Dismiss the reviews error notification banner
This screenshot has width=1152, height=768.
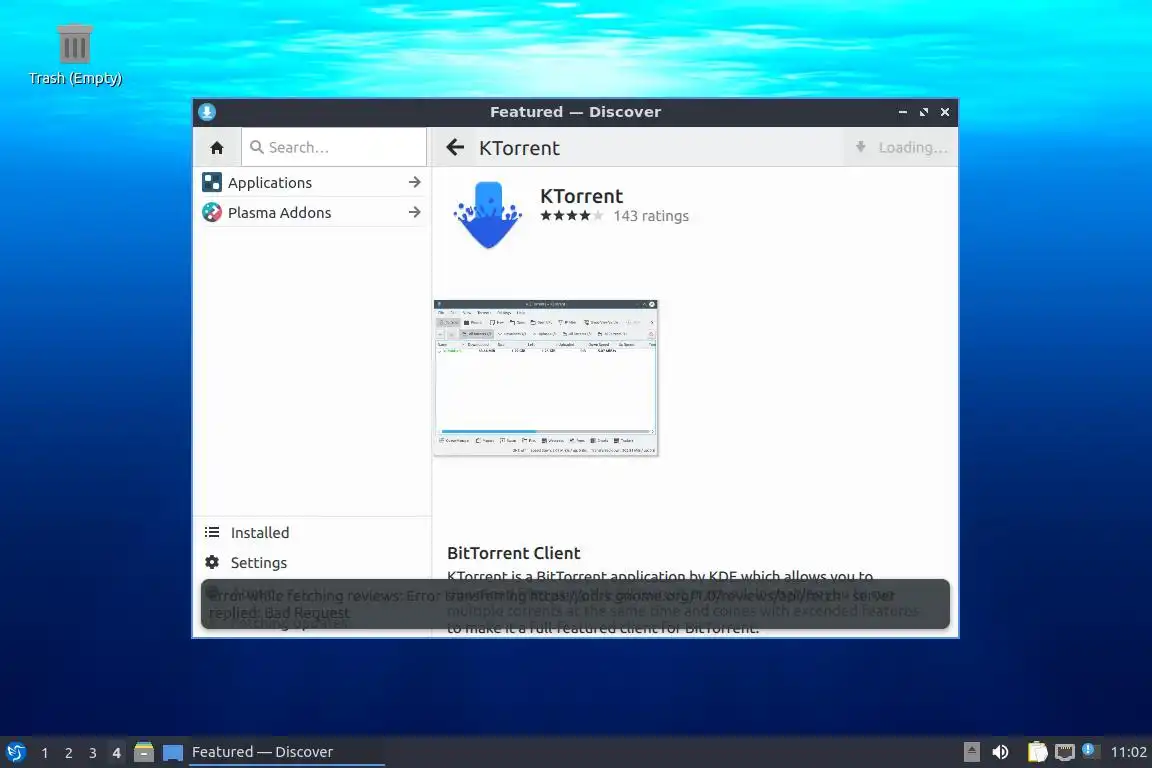point(575,604)
